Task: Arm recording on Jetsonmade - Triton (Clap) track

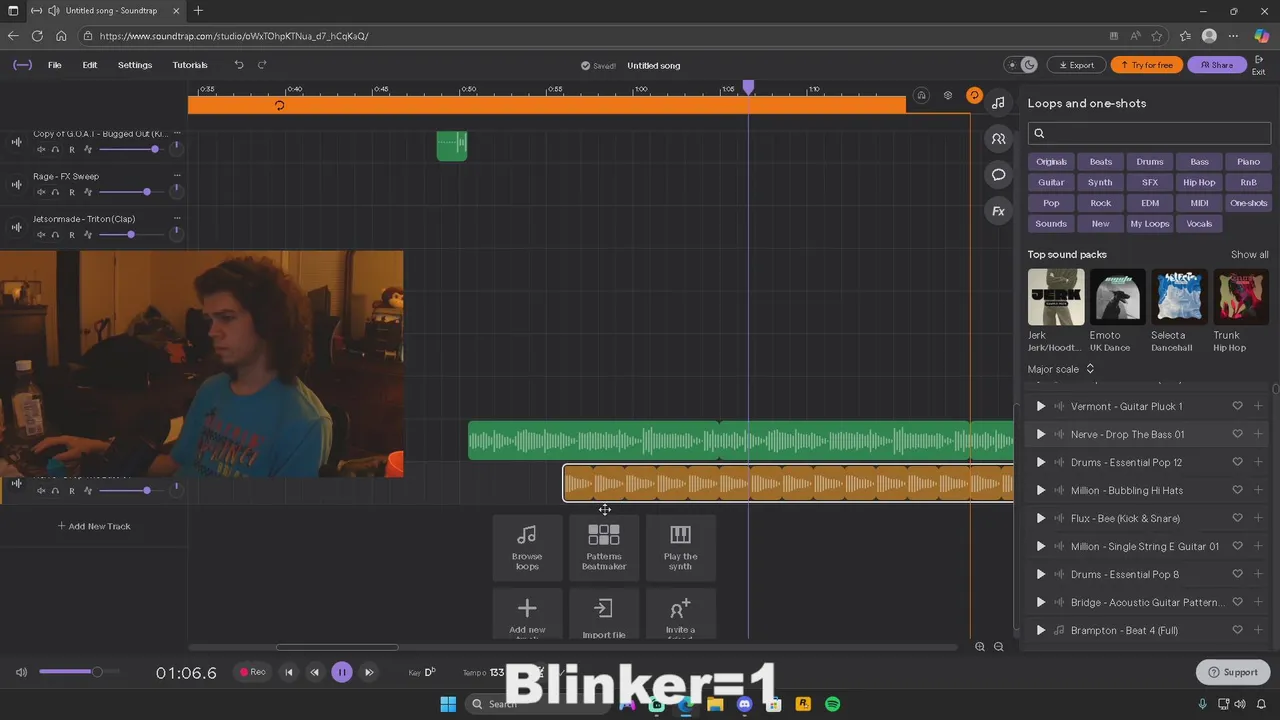Action: [x=72, y=235]
